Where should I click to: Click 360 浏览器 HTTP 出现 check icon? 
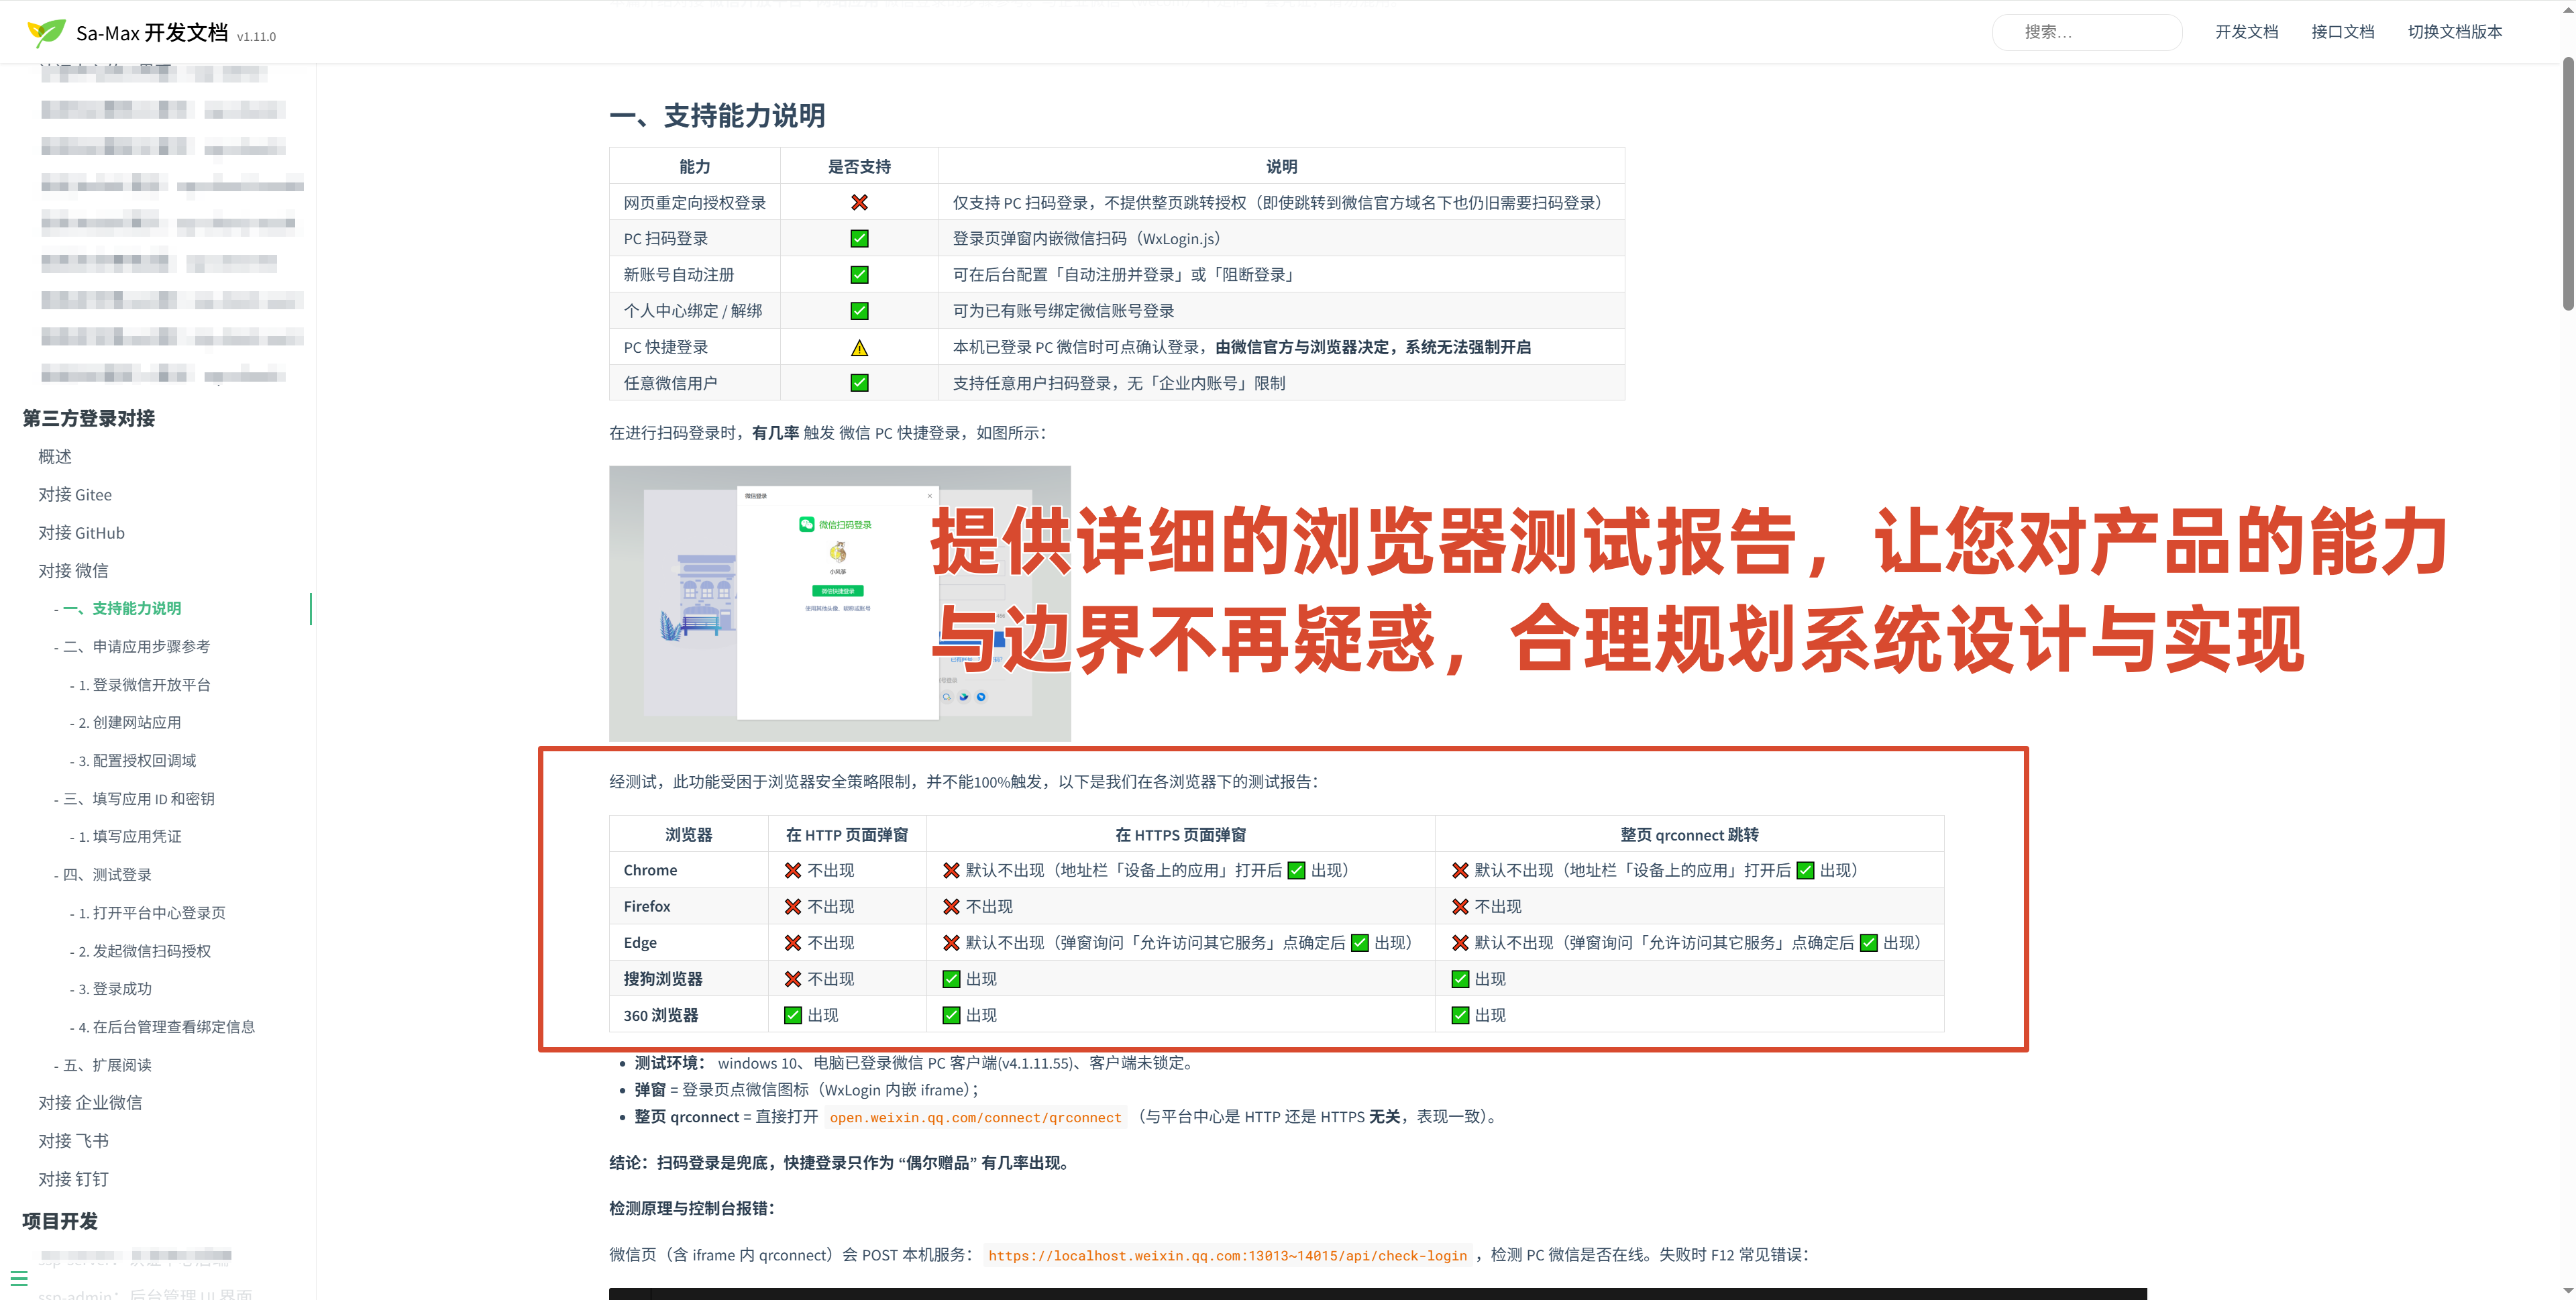click(x=793, y=1014)
